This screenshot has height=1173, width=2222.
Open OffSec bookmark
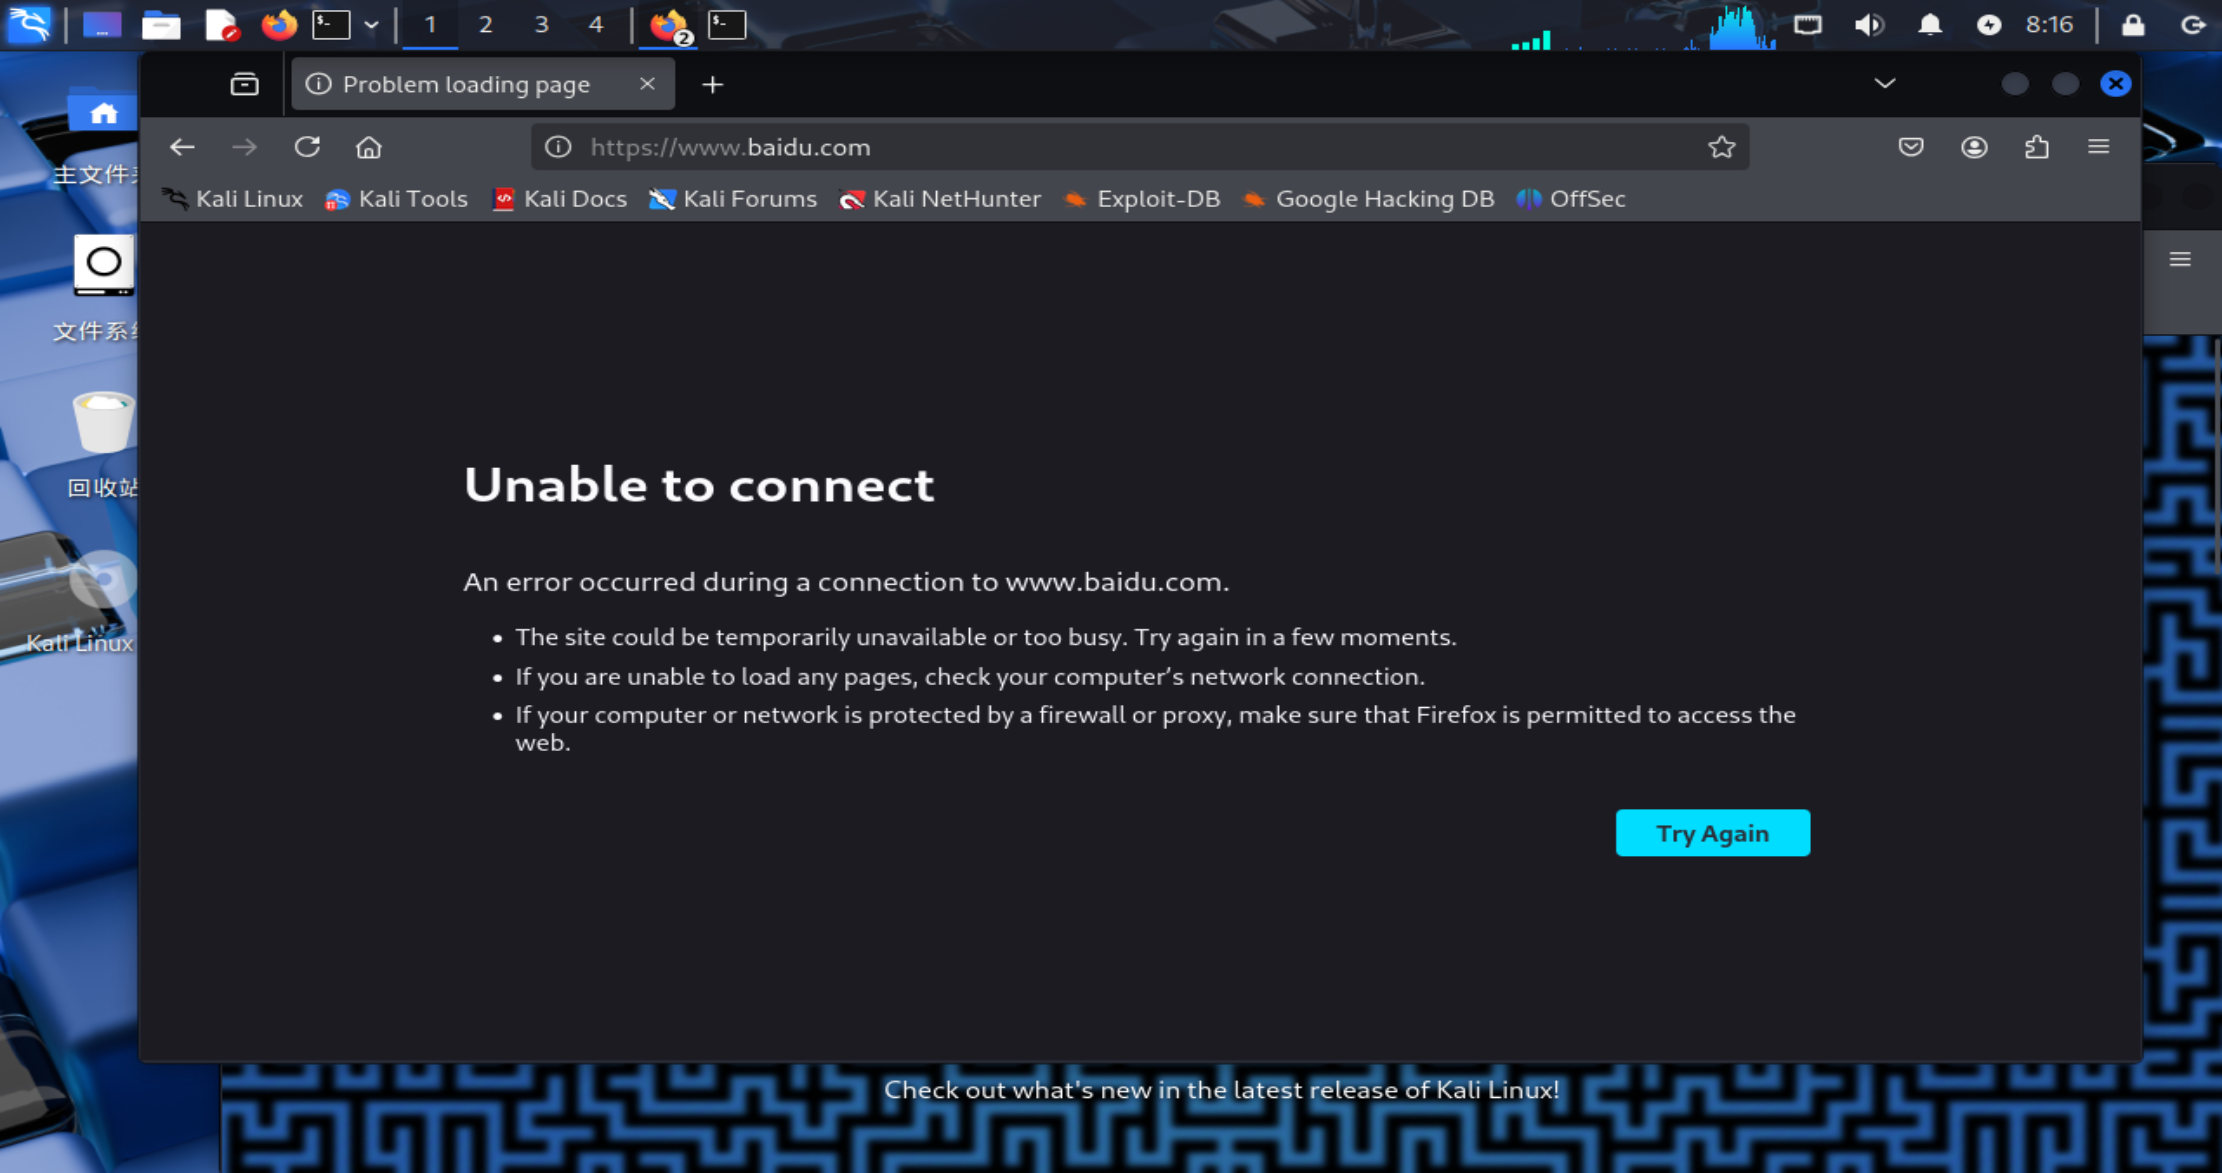[1571, 199]
